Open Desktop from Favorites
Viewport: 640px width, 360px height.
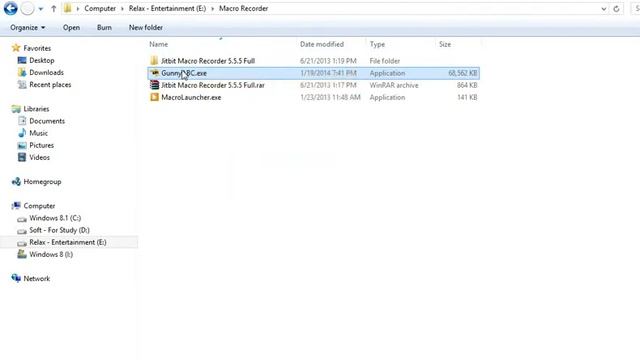(x=42, y=60)
